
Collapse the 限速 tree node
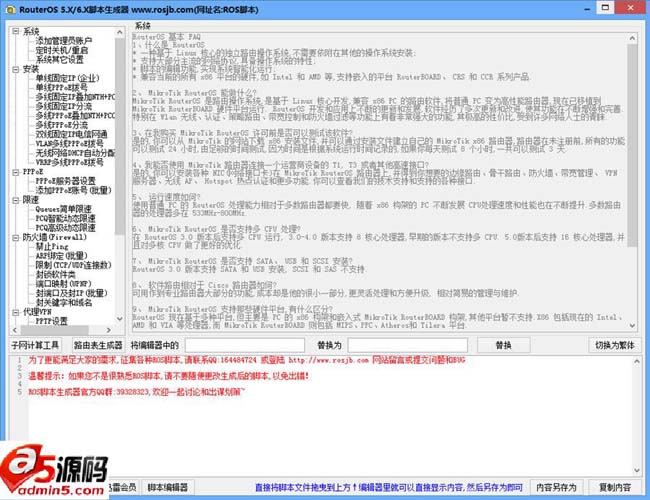(16, 200)
